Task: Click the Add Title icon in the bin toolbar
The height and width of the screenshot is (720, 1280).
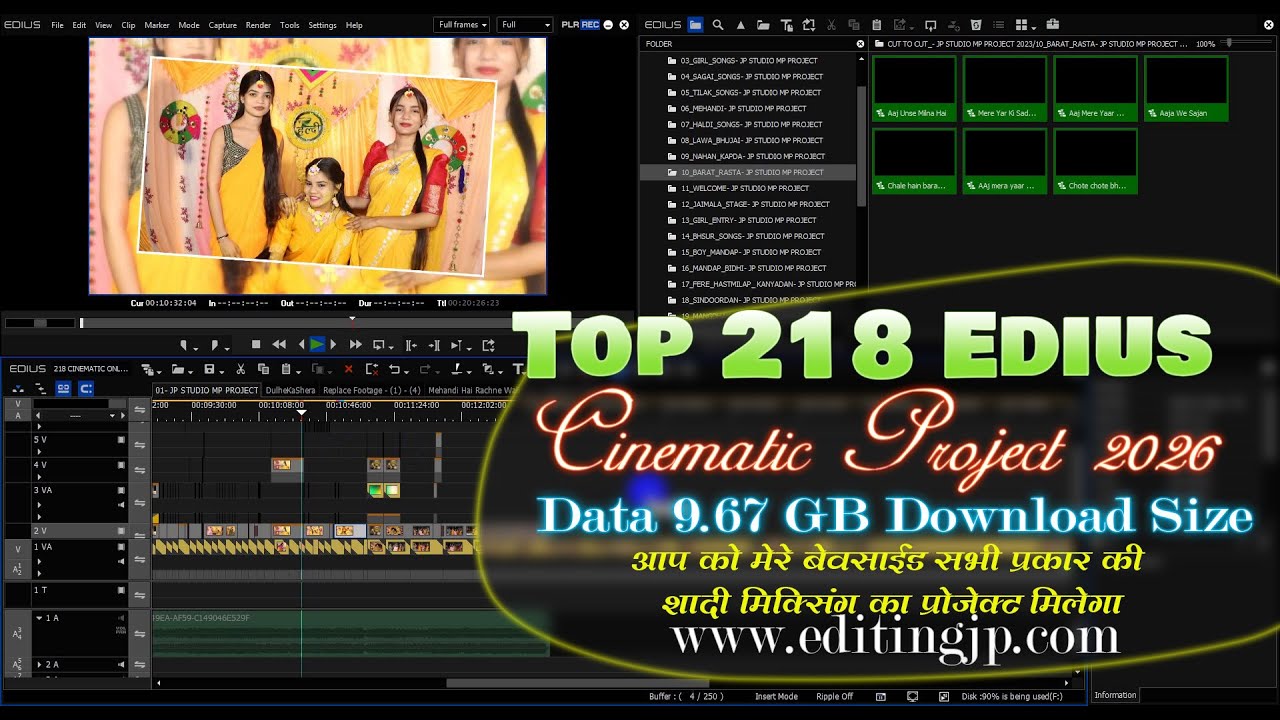Action: 787,25
